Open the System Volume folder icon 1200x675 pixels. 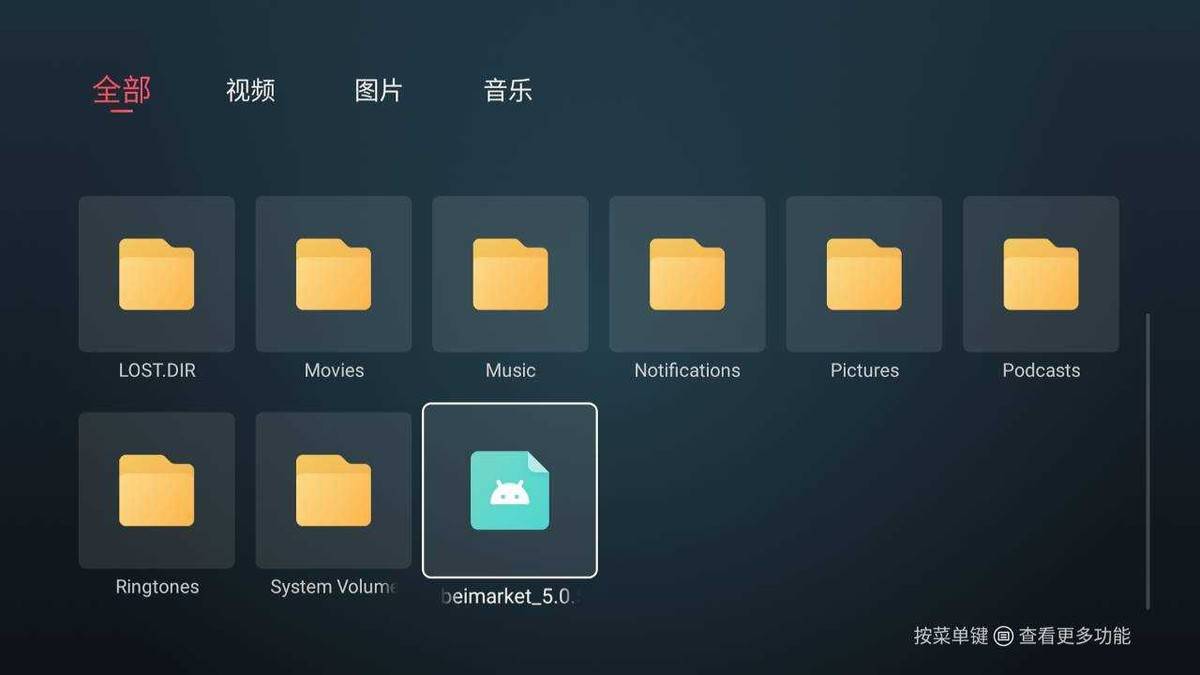(x=334, y=490)
